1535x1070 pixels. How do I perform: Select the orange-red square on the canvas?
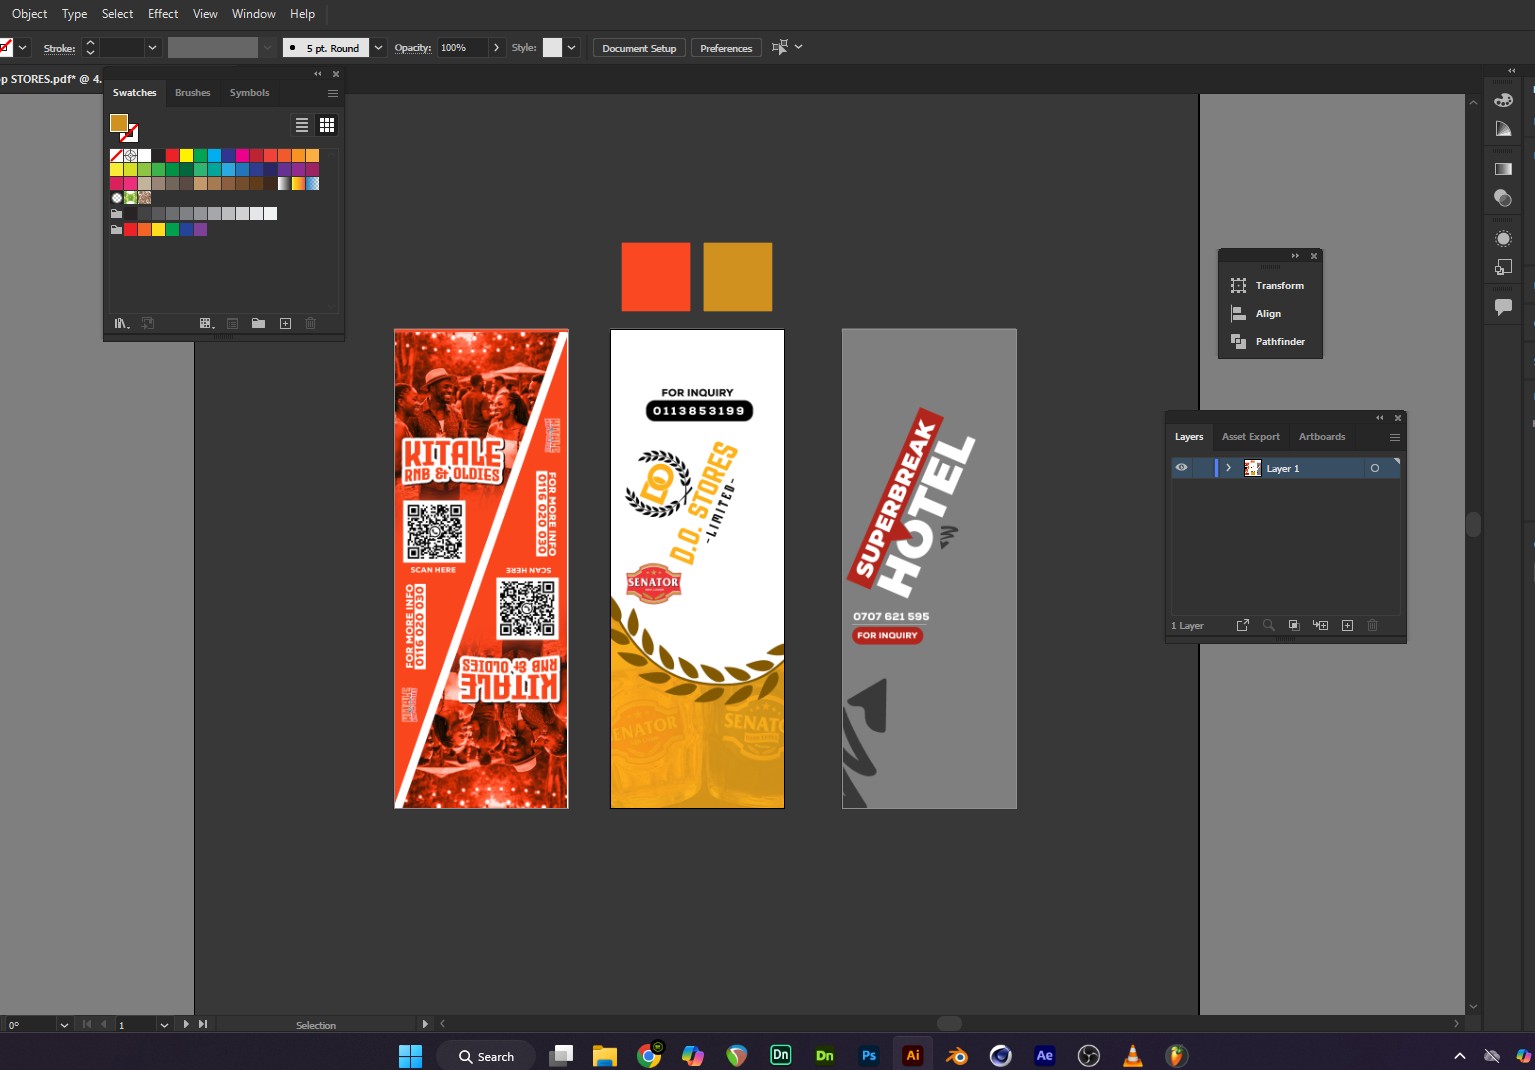point(656,276)
